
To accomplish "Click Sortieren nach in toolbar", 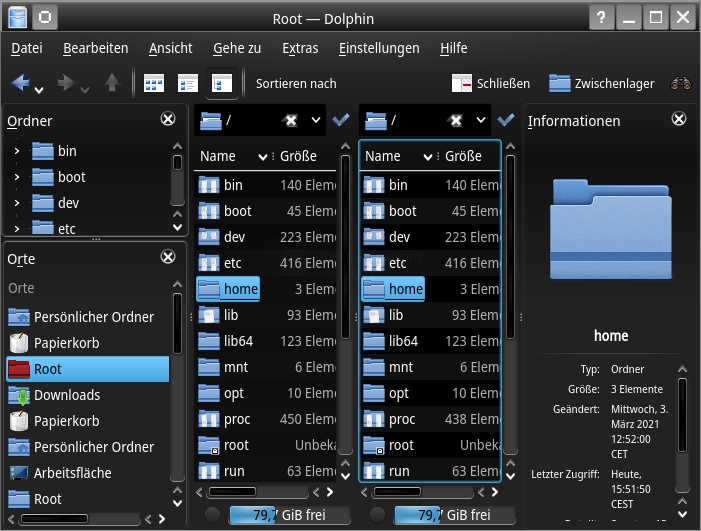I will tap(296, 84).
